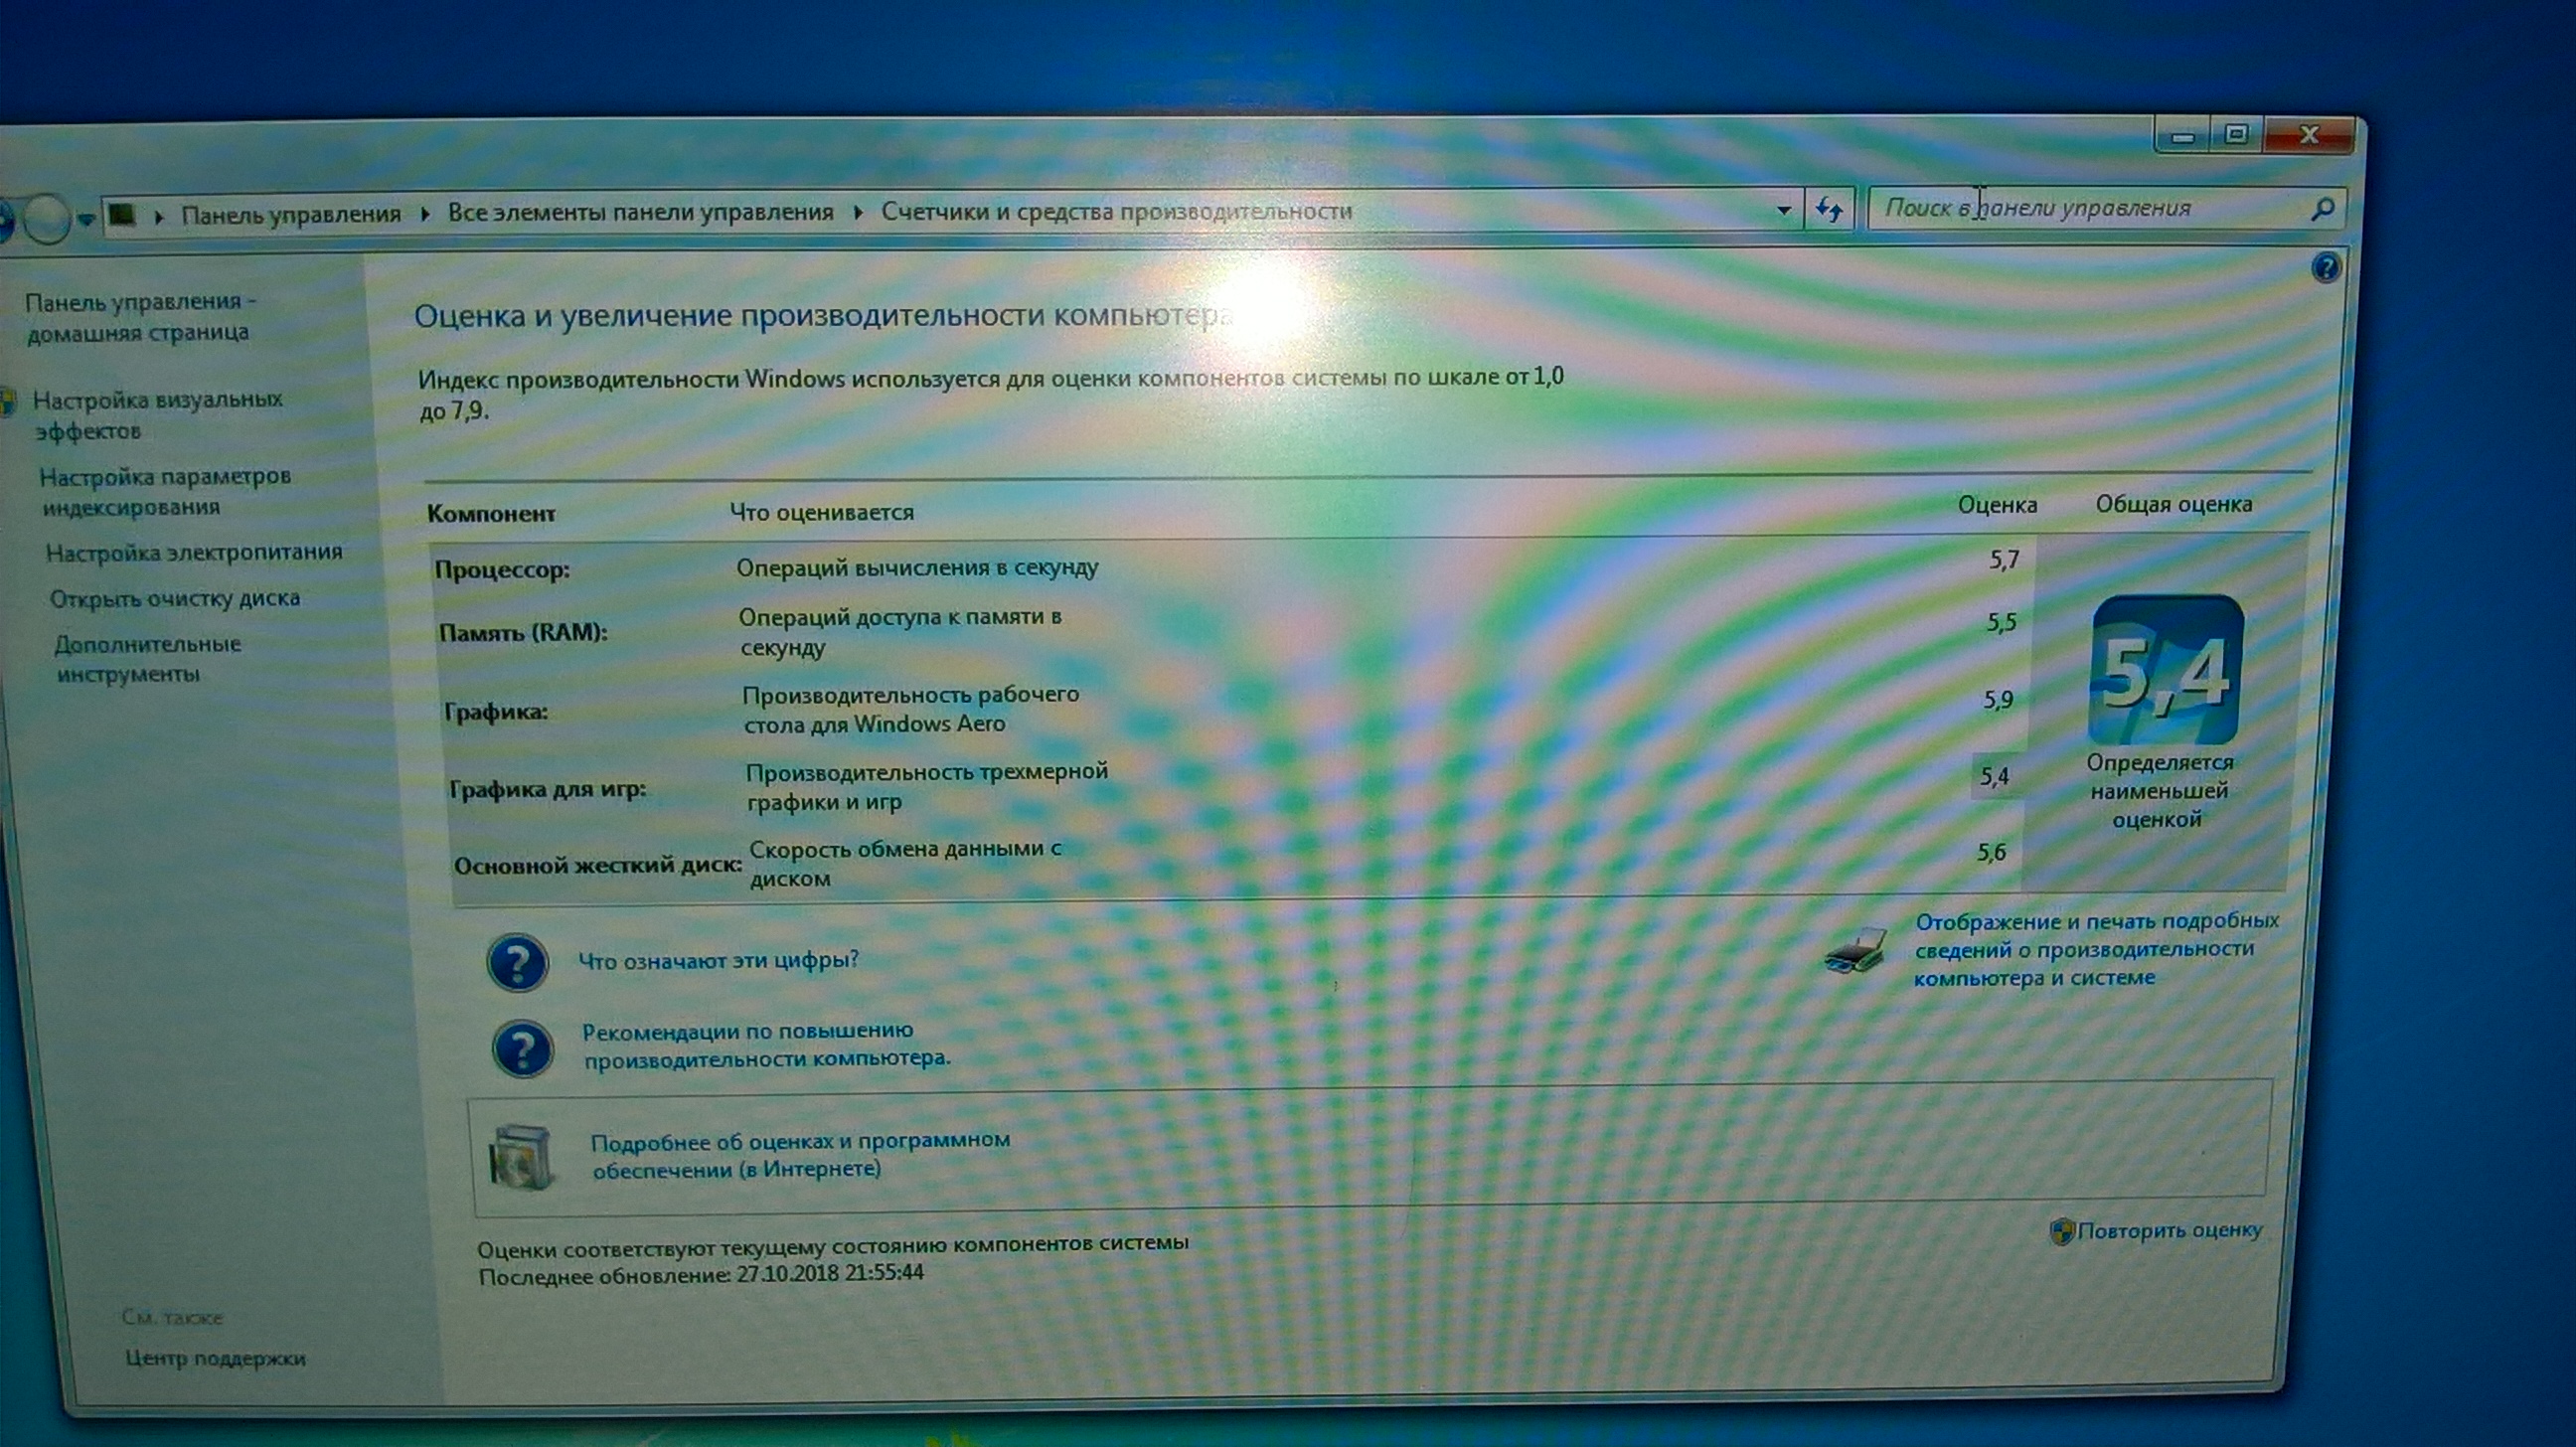Click question icon beside 'Рекомендации по повышению'

click(x=522, y=1048)
